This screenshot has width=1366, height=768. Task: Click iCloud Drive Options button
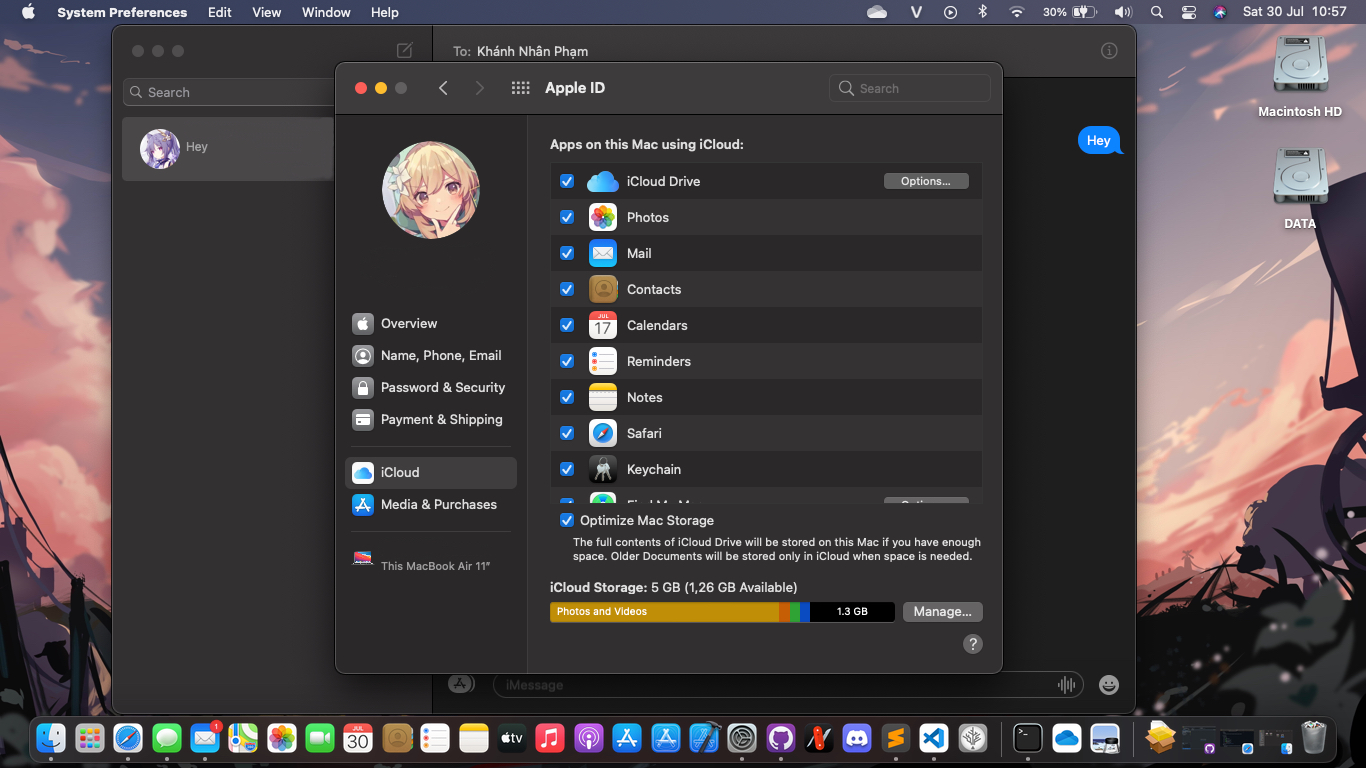pos(926,181)
